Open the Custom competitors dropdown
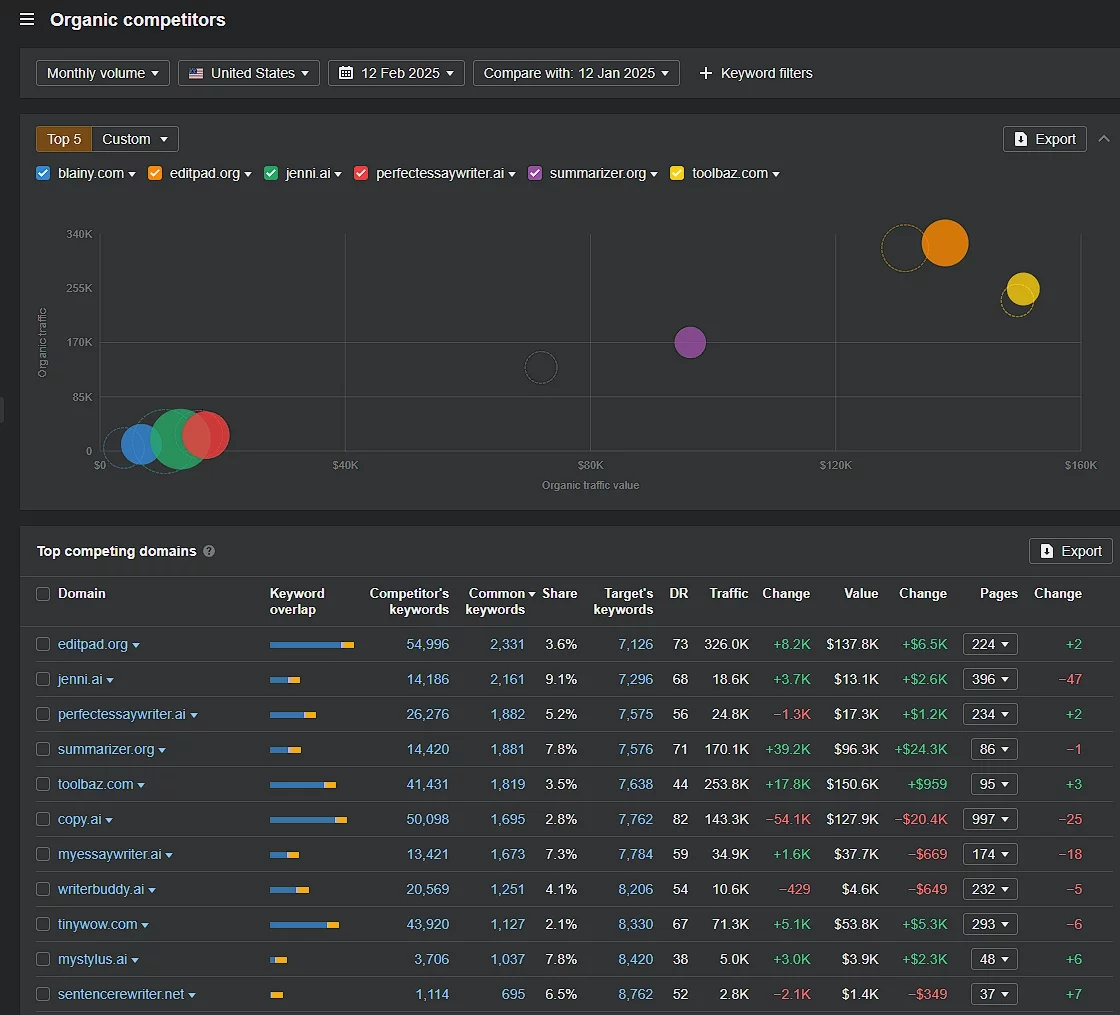Image resolution: width=1120 pixels, height=1015 pixels. click(135, 139)
